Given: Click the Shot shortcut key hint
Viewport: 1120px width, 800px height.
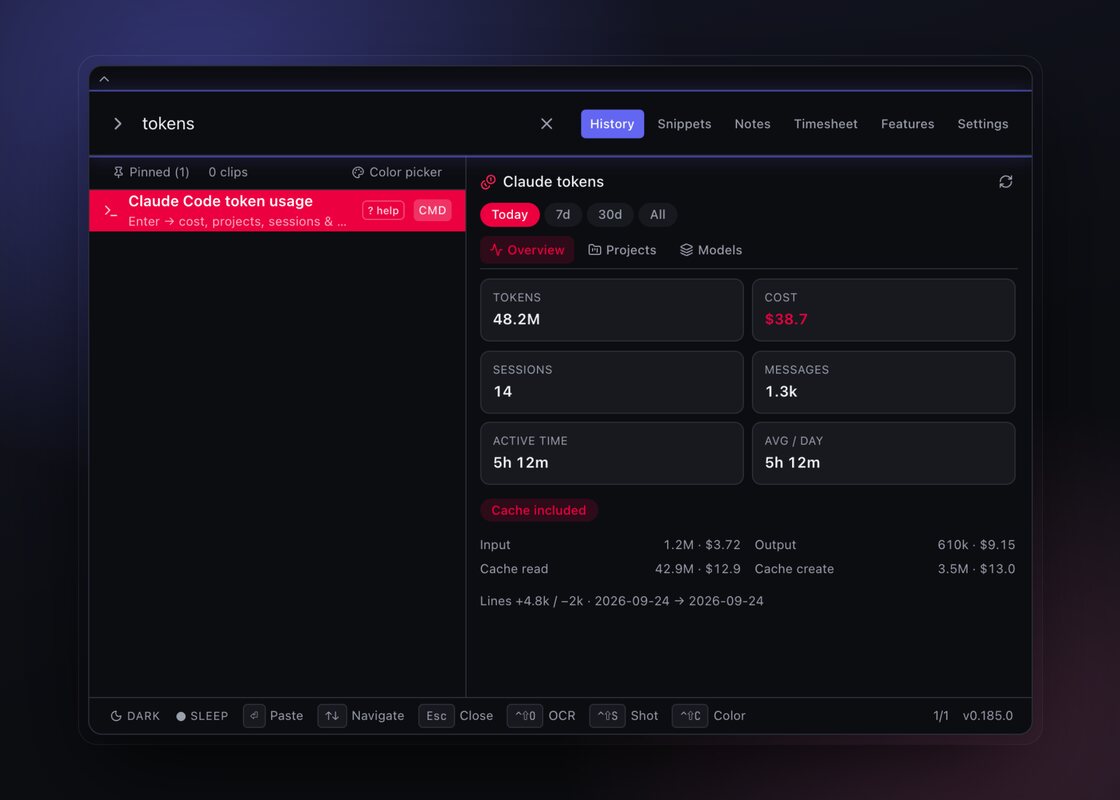Looking at the screenshot, I should (x=608, y=716).
